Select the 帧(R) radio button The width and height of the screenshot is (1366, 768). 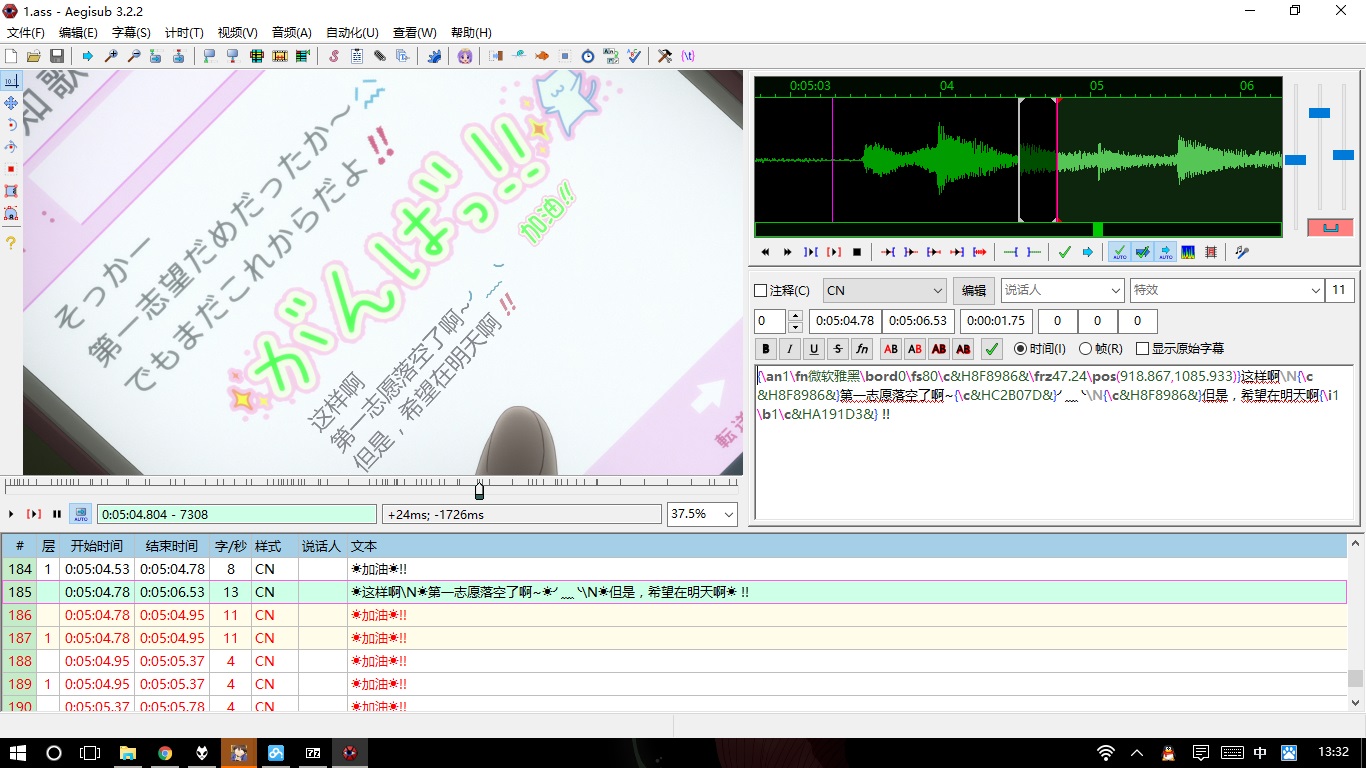coord(1086,349)
